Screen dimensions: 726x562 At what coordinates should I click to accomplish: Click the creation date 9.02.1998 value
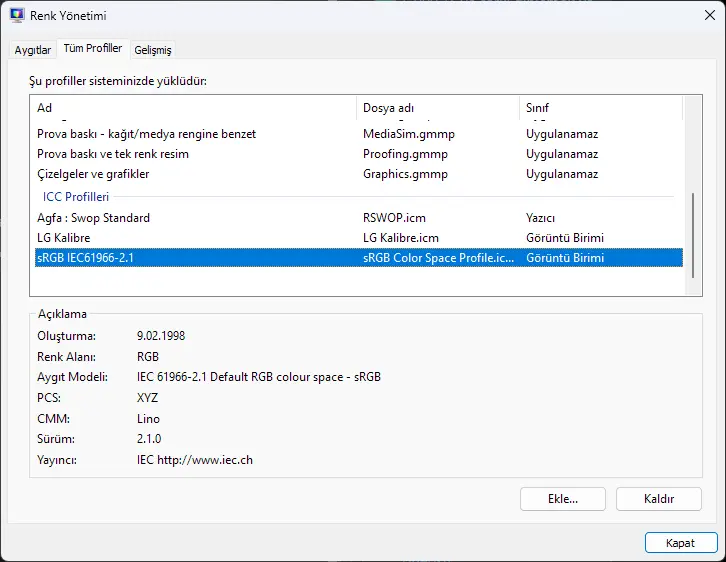161,336
